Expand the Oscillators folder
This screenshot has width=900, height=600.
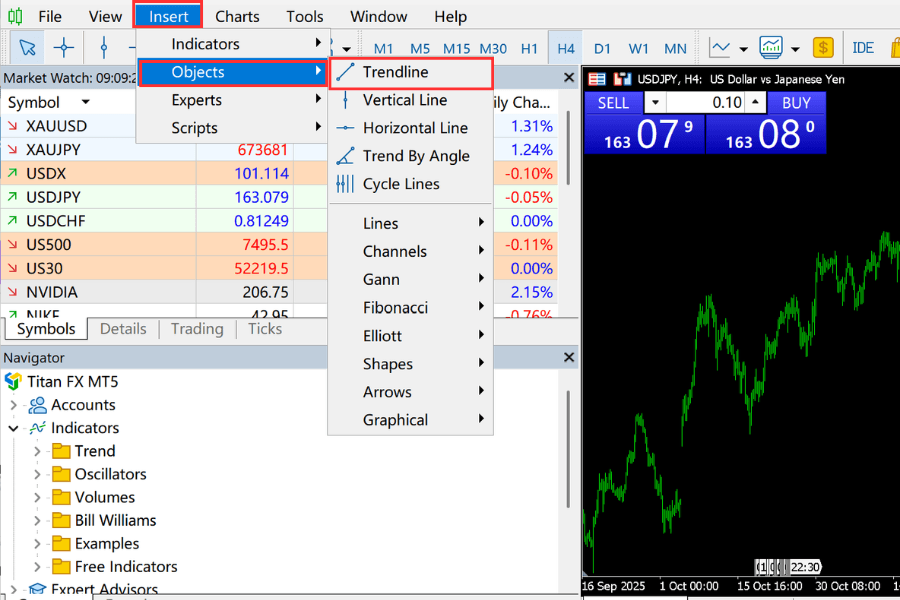pyautogui.click(x=37, y=474)
